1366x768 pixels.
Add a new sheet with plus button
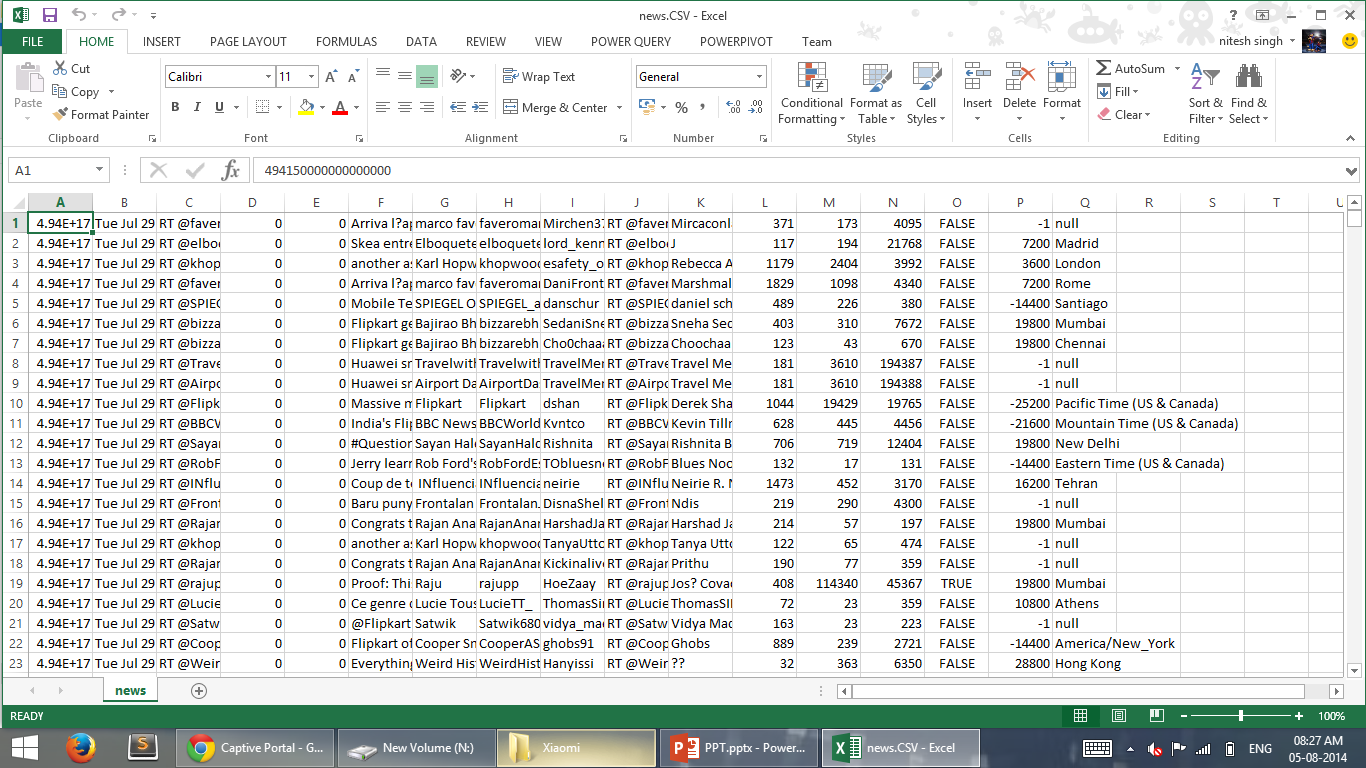pyautogui.click(x=199, y=691)
